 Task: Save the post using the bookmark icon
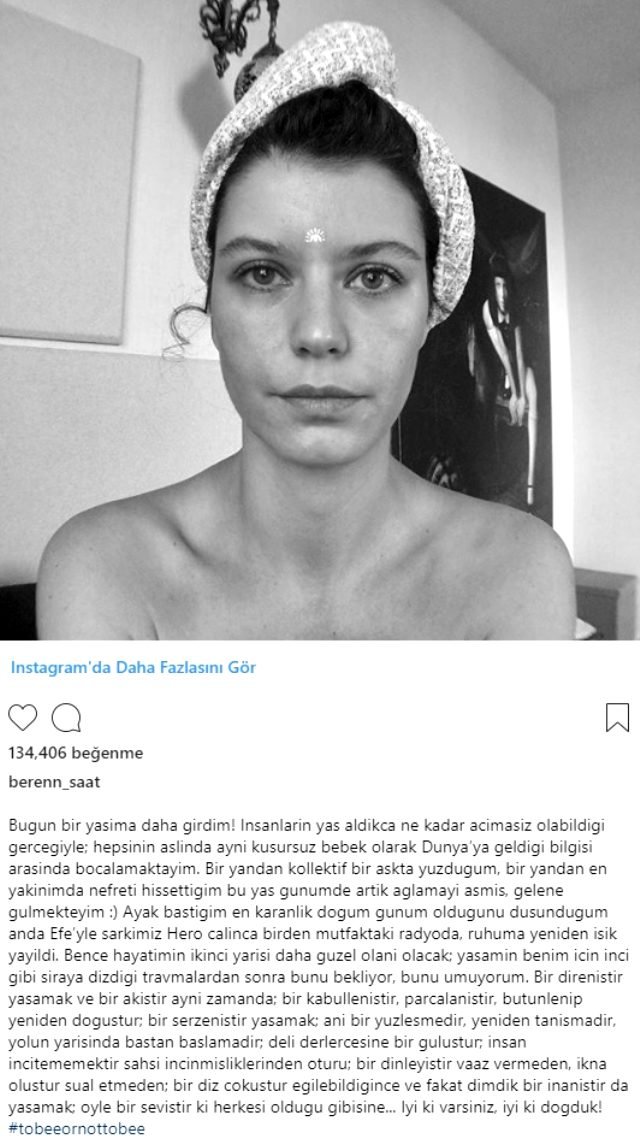point(617,717)
